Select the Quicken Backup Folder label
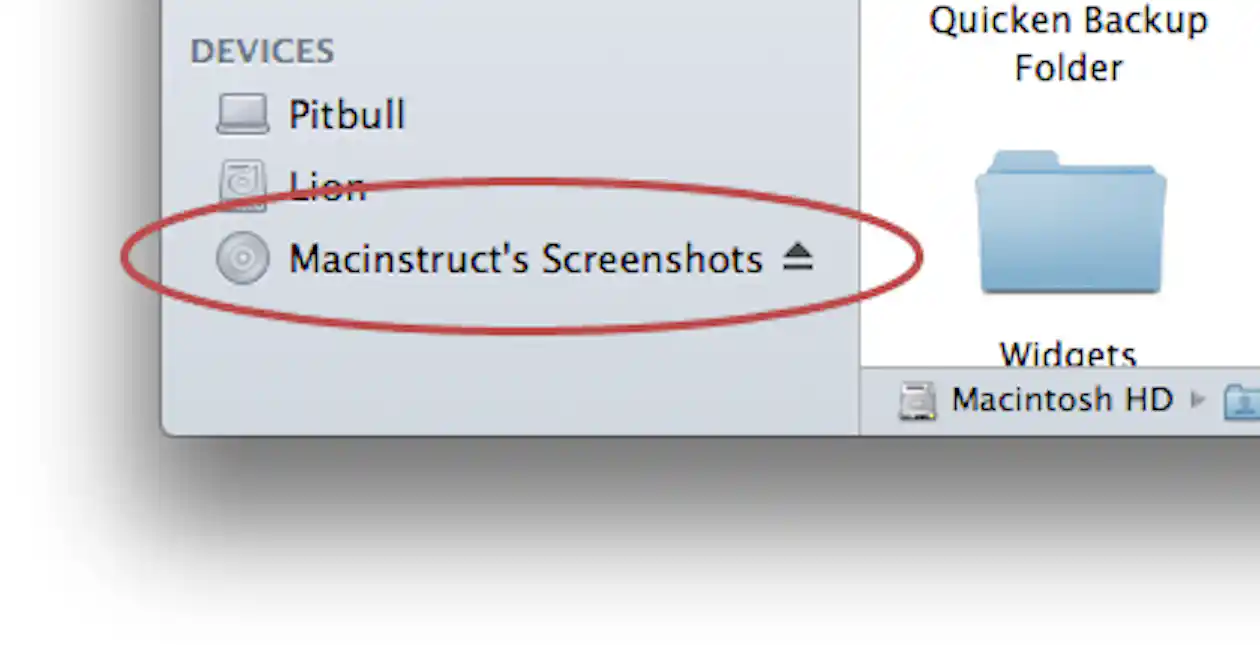Image resolution: width=1260 pixels, height=645 pixels. [1068, 44]
